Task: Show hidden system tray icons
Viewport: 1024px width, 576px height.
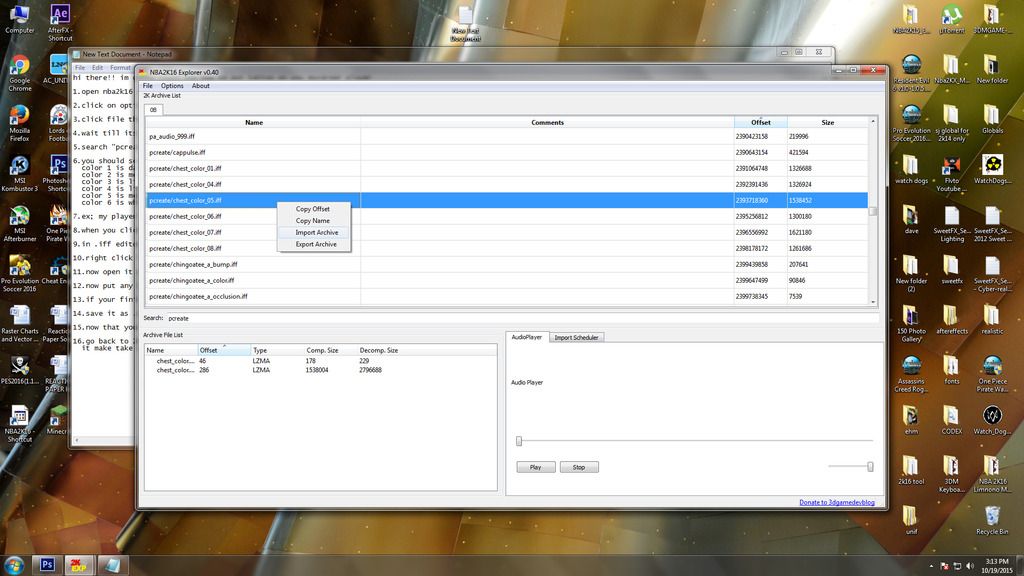Action: click(x=931, y=566)
